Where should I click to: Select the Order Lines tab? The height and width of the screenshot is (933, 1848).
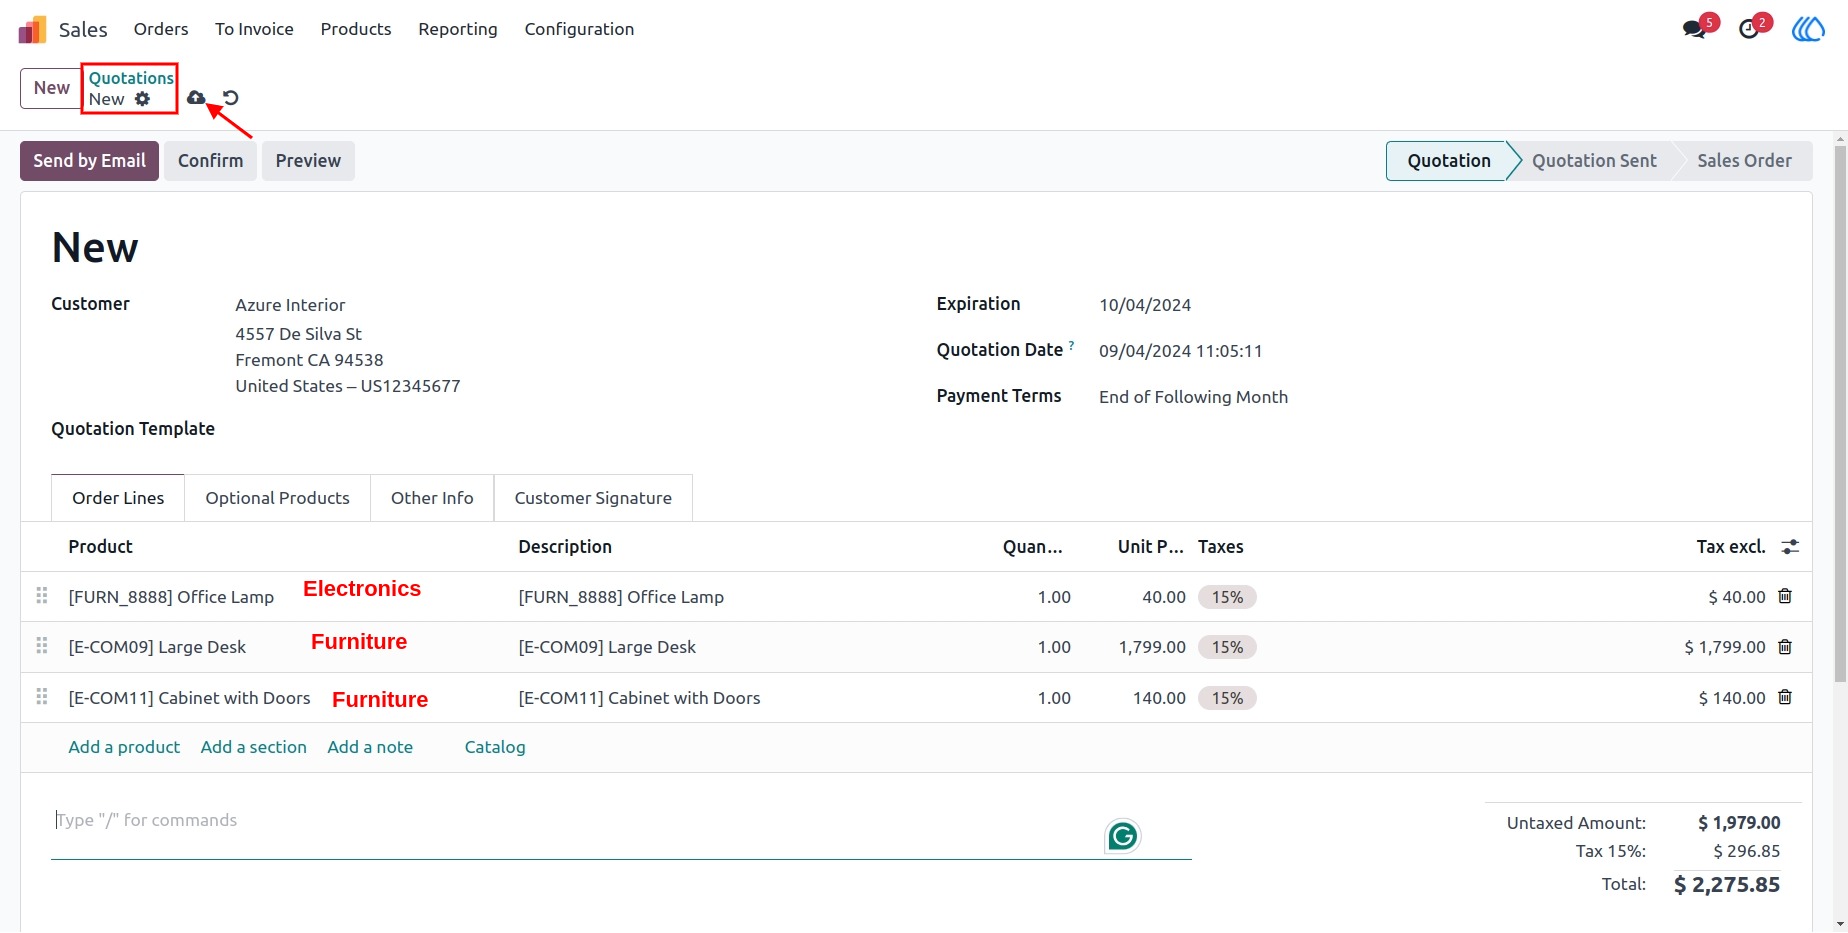pos(118,498)
